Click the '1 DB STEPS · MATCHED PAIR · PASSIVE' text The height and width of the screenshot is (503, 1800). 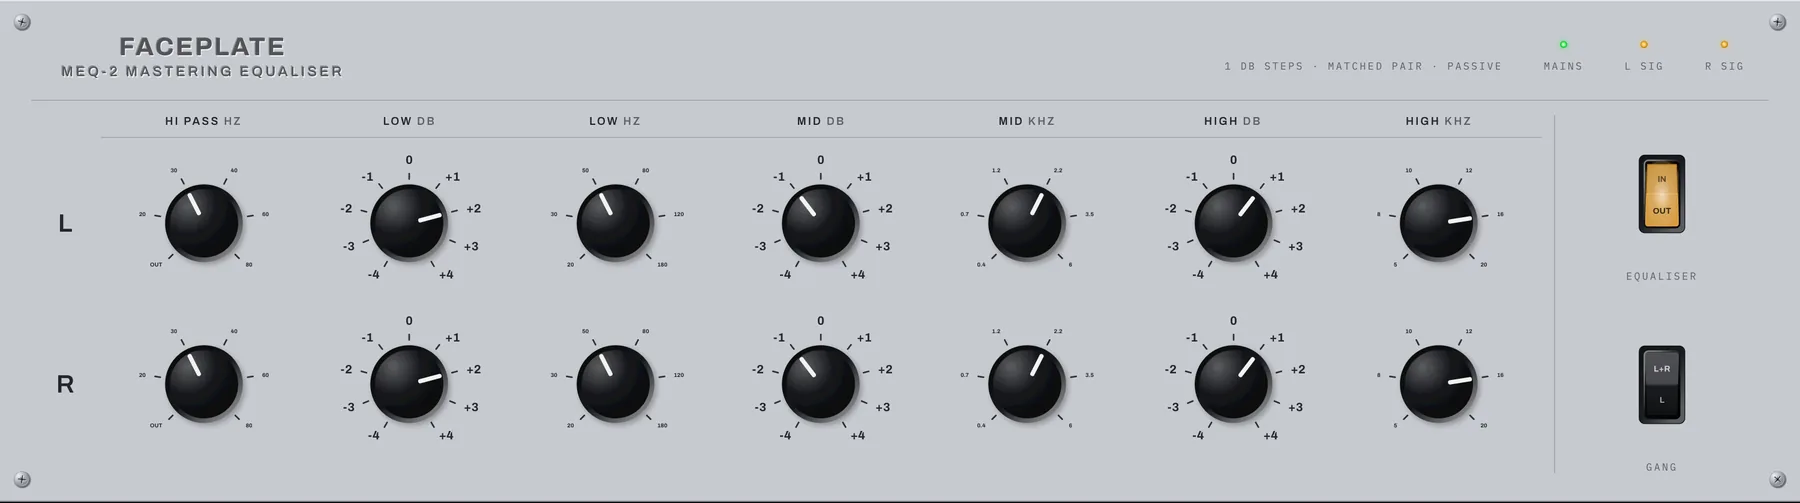[x=1363, y=66]
